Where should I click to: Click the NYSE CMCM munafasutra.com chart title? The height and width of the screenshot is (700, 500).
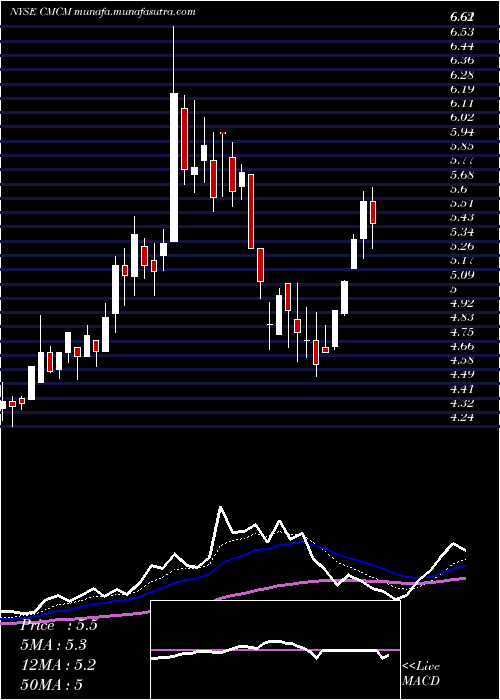102,12
